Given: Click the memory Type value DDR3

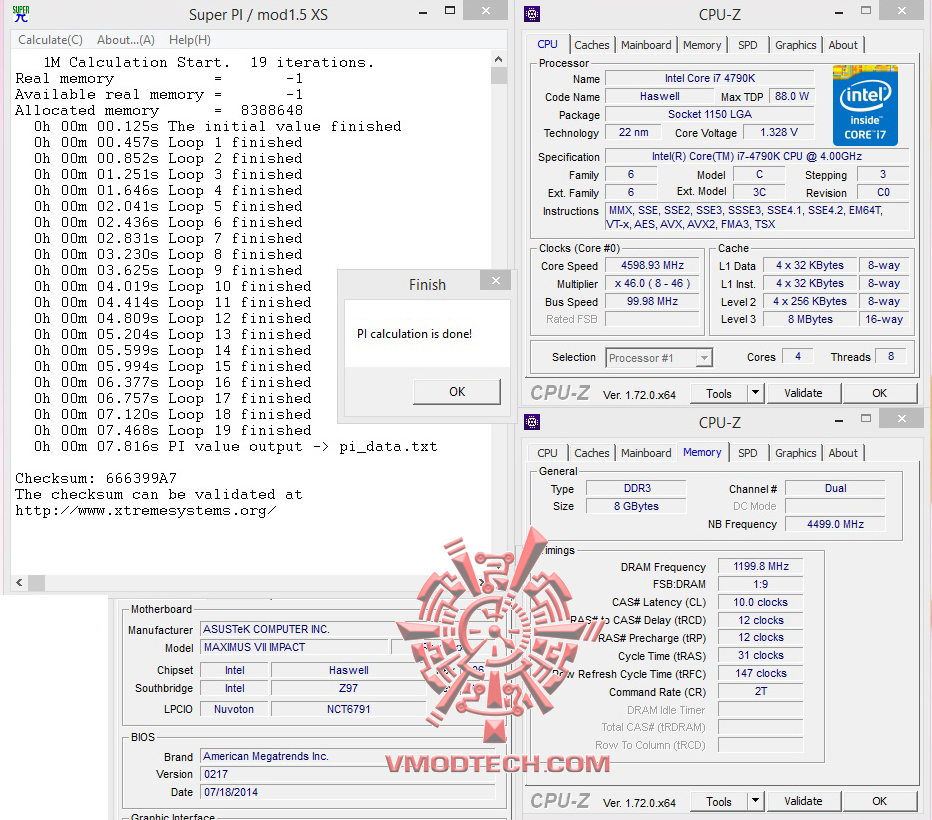Looking at the screenshot, I should 637,488.
